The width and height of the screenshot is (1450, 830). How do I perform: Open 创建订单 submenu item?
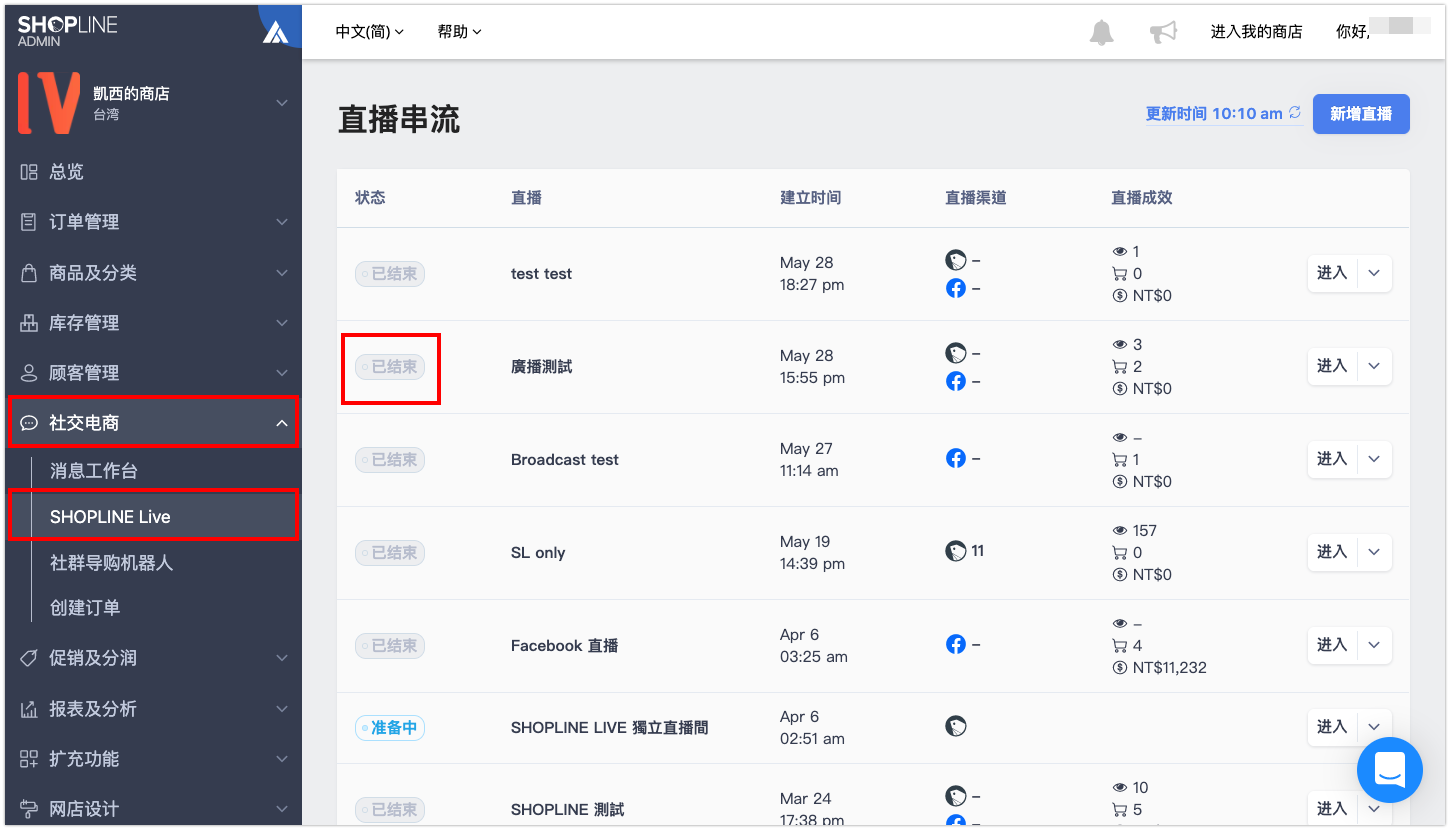[x=85, y=608]
